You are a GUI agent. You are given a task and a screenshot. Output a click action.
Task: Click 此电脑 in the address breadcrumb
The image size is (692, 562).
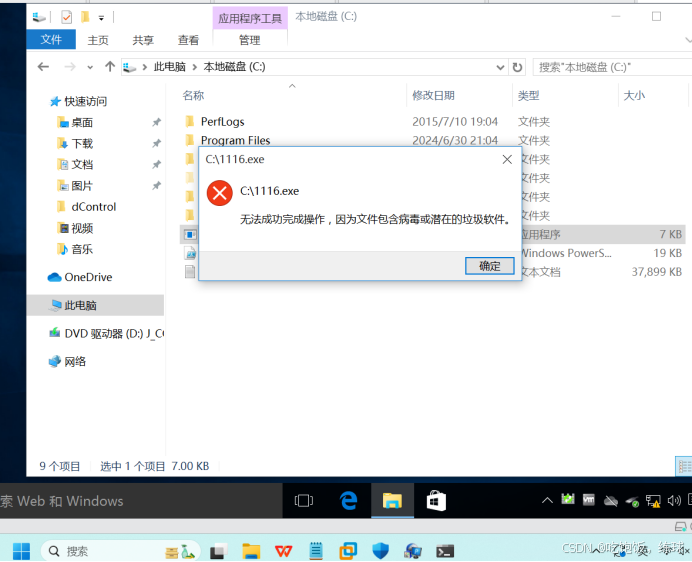[x=169, y=67]
